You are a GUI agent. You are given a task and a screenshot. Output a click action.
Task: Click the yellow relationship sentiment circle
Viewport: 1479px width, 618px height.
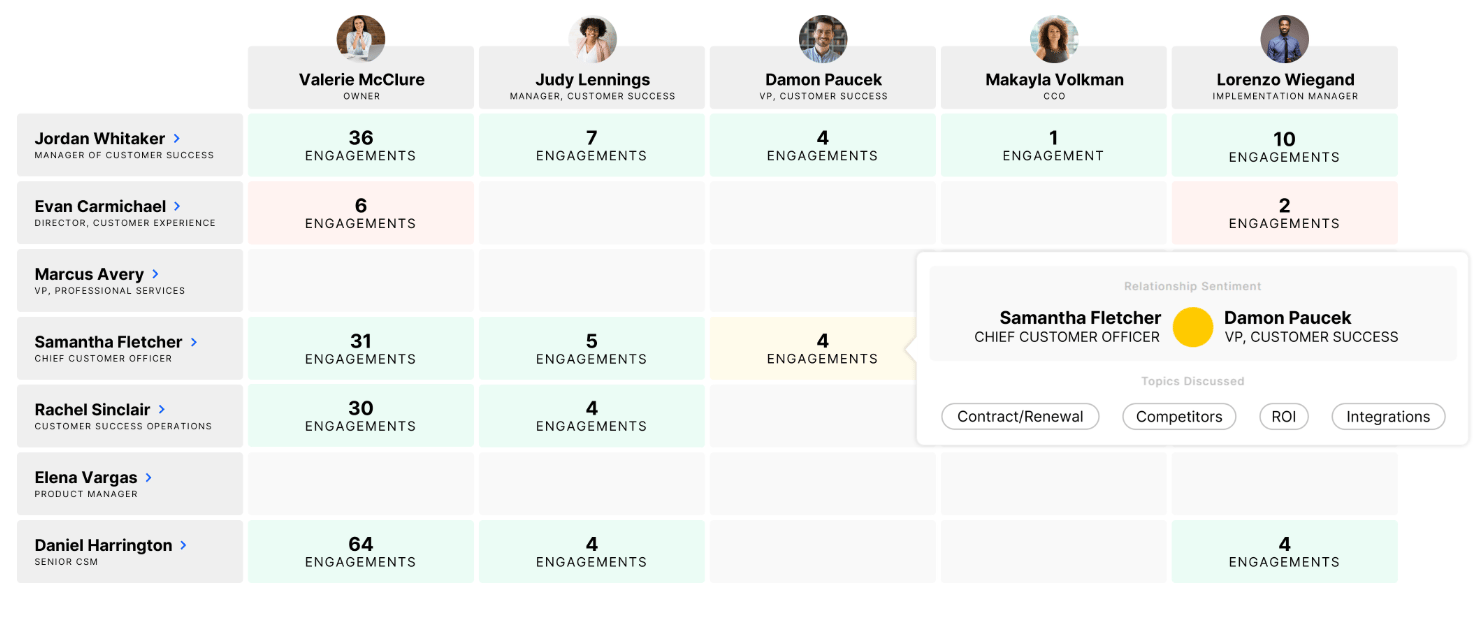point(1193,327)
